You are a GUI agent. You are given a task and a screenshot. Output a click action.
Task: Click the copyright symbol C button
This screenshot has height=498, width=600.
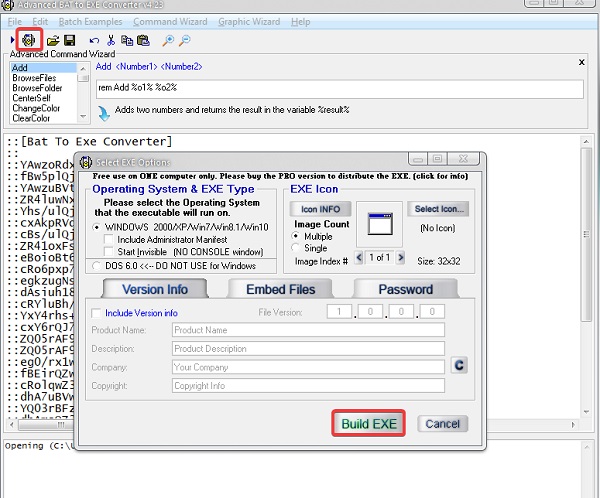pyautogui.click(x=460, y=366)
